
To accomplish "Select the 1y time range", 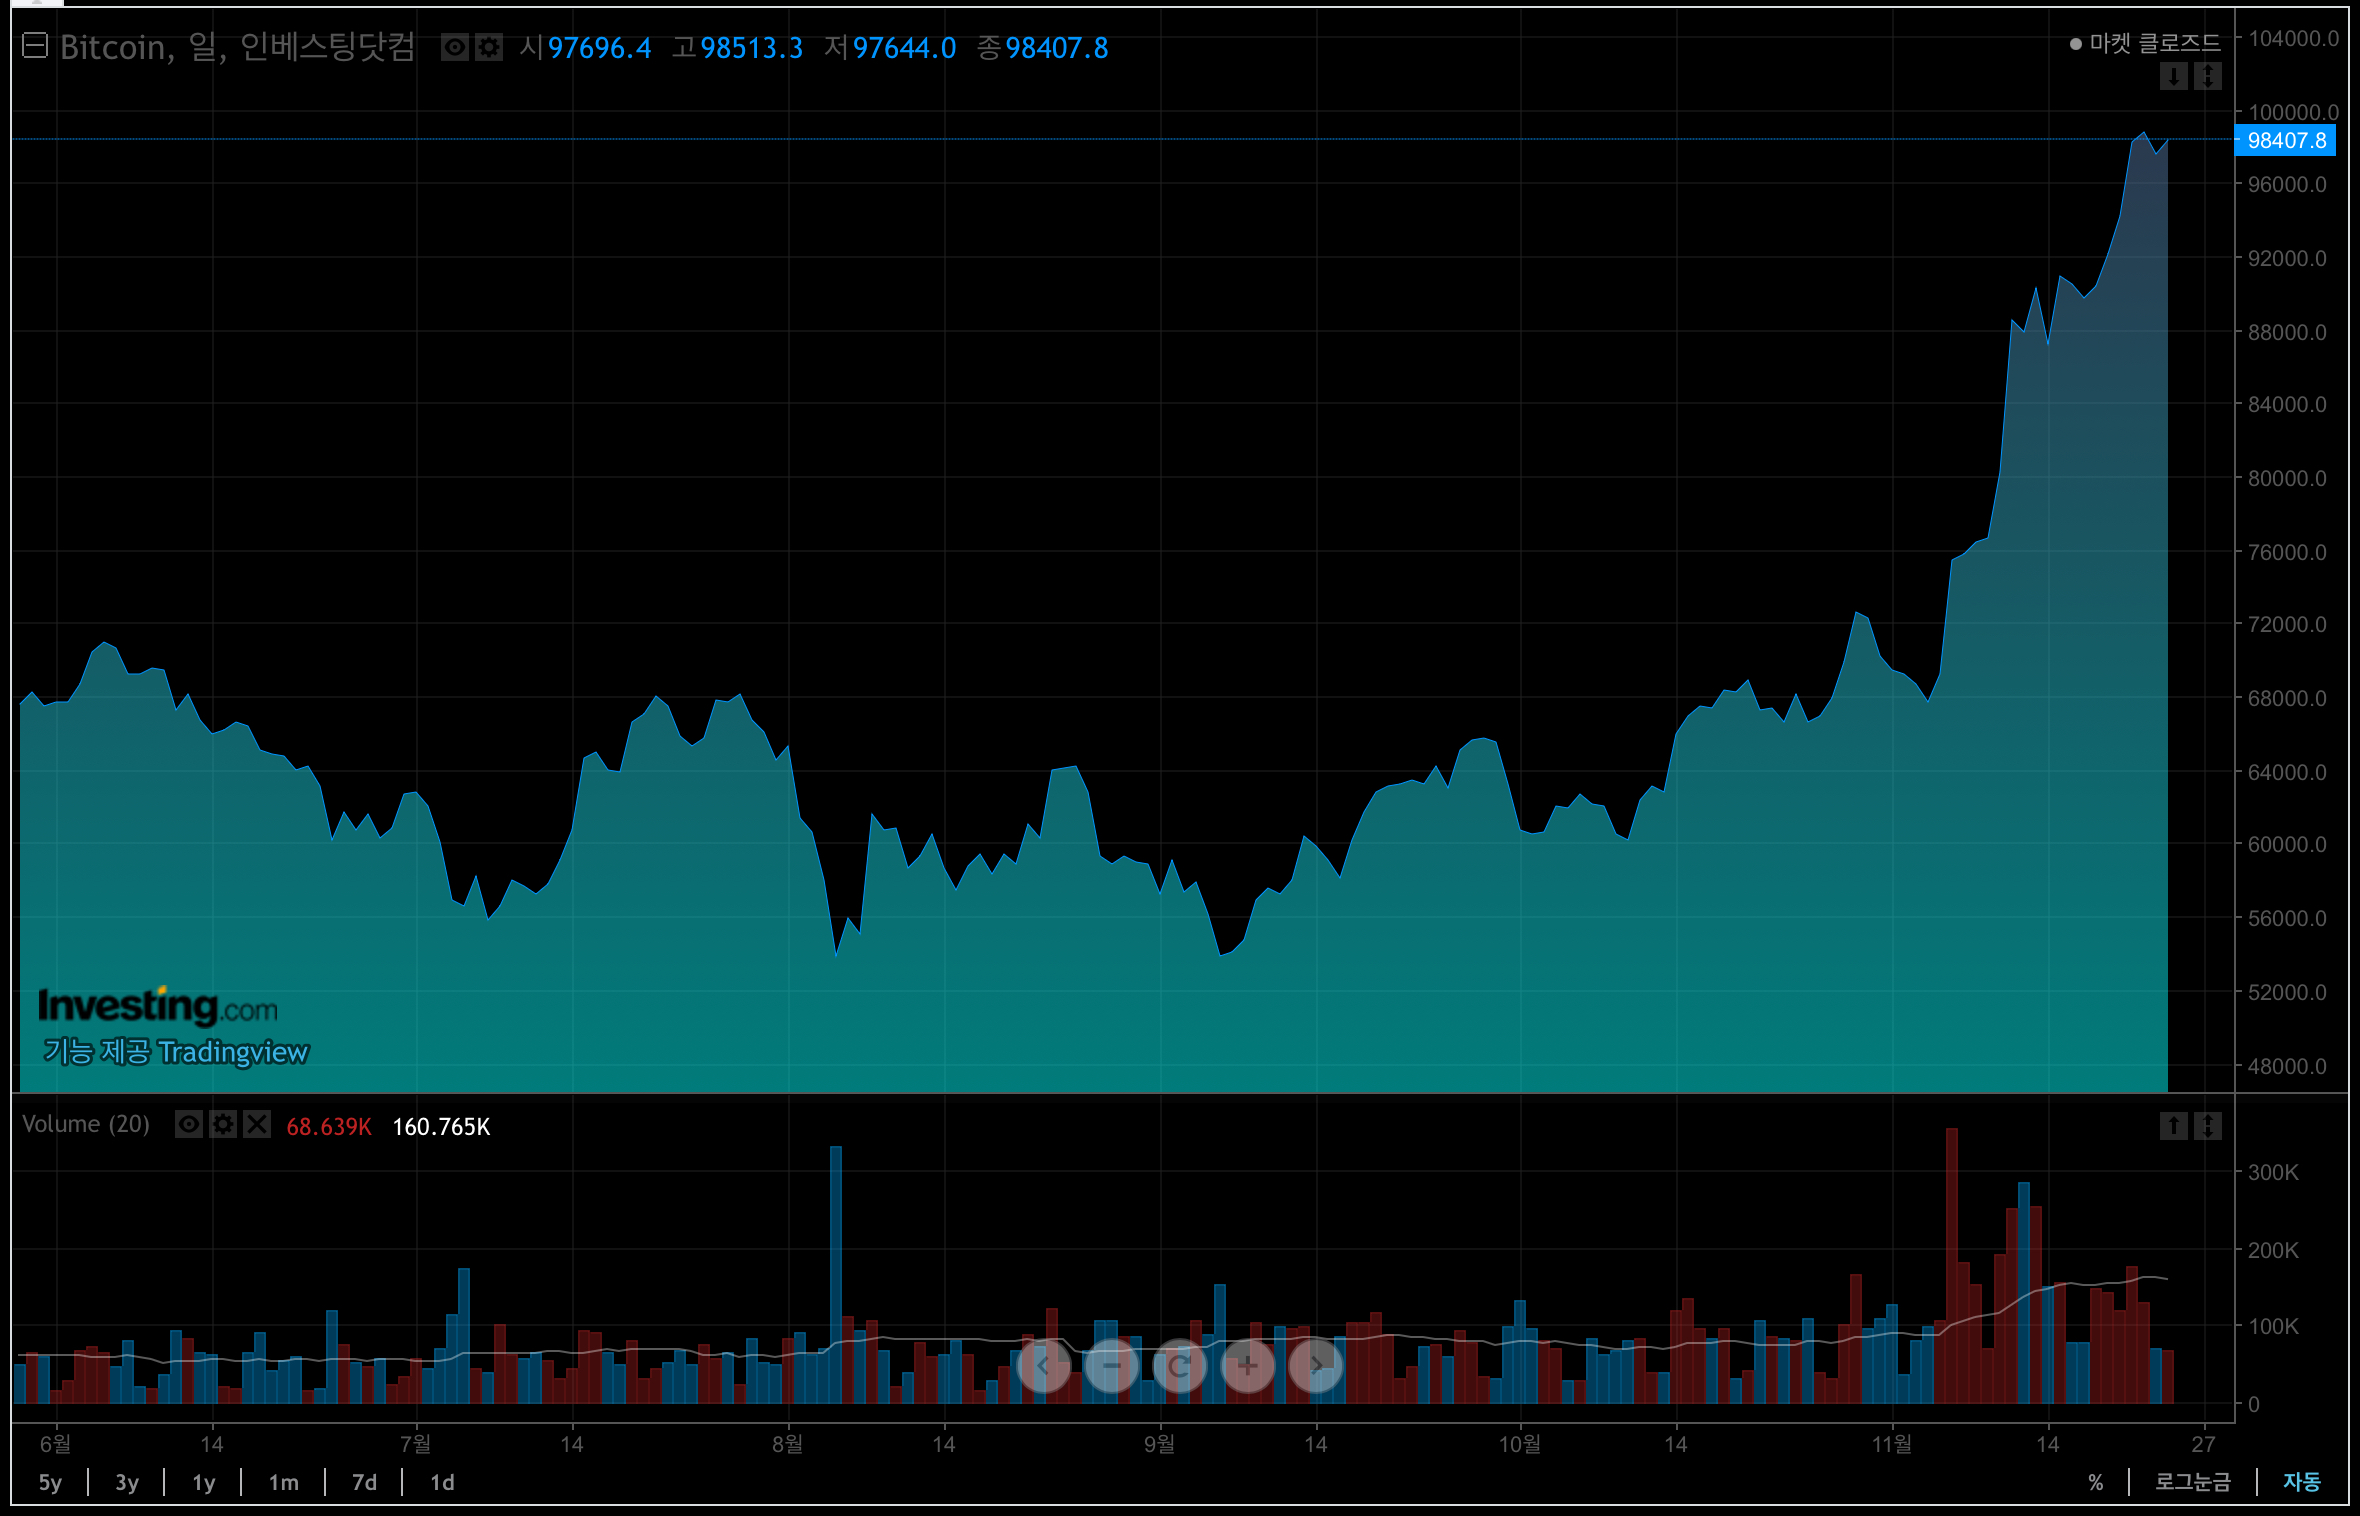I will click(204, 1482).
